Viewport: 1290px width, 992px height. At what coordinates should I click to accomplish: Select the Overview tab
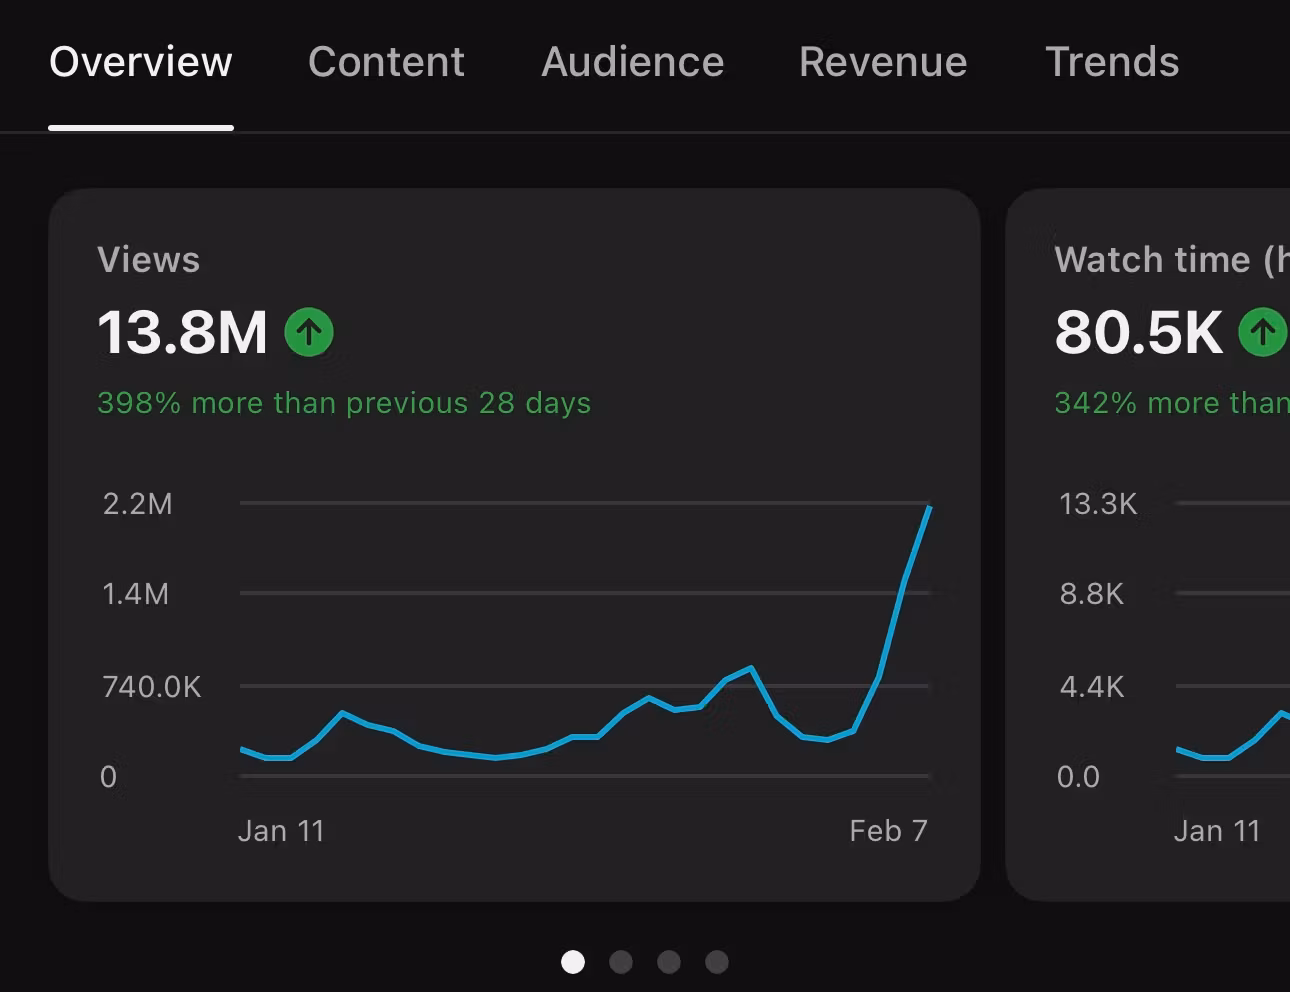141,62
